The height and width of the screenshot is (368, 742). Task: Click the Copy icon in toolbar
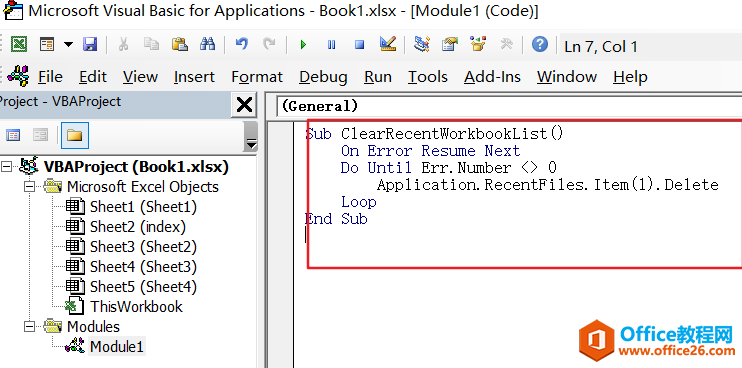pyautogui.click(x=151, y=45)
